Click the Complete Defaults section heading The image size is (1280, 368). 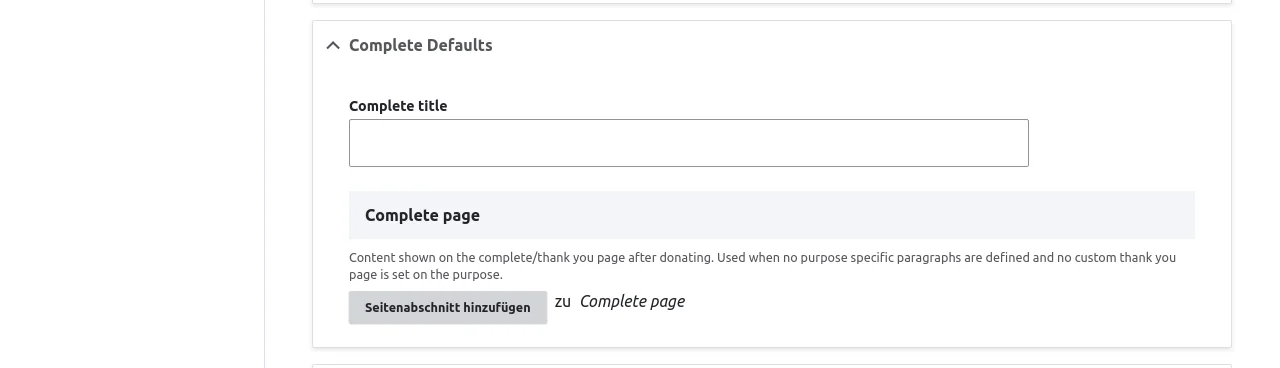point(420,45)
